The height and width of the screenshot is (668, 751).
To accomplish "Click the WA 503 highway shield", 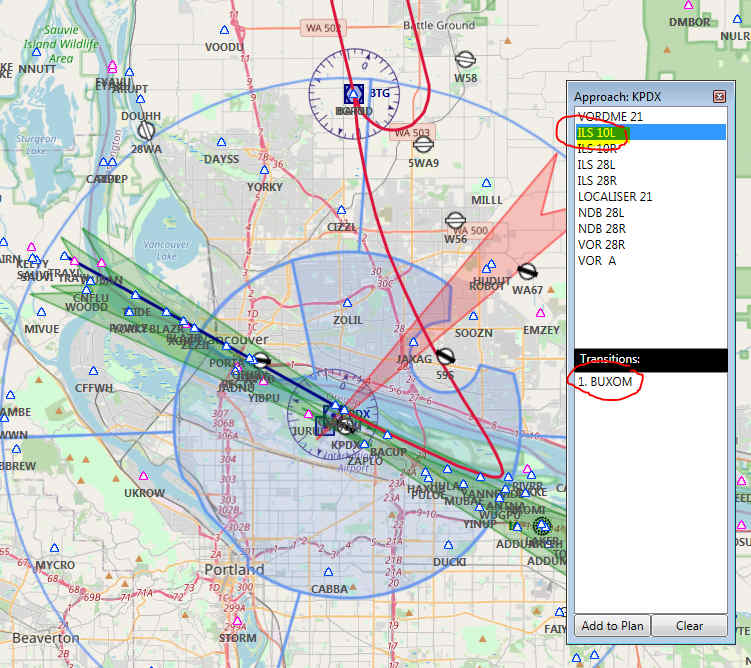I will pos(411,132).
